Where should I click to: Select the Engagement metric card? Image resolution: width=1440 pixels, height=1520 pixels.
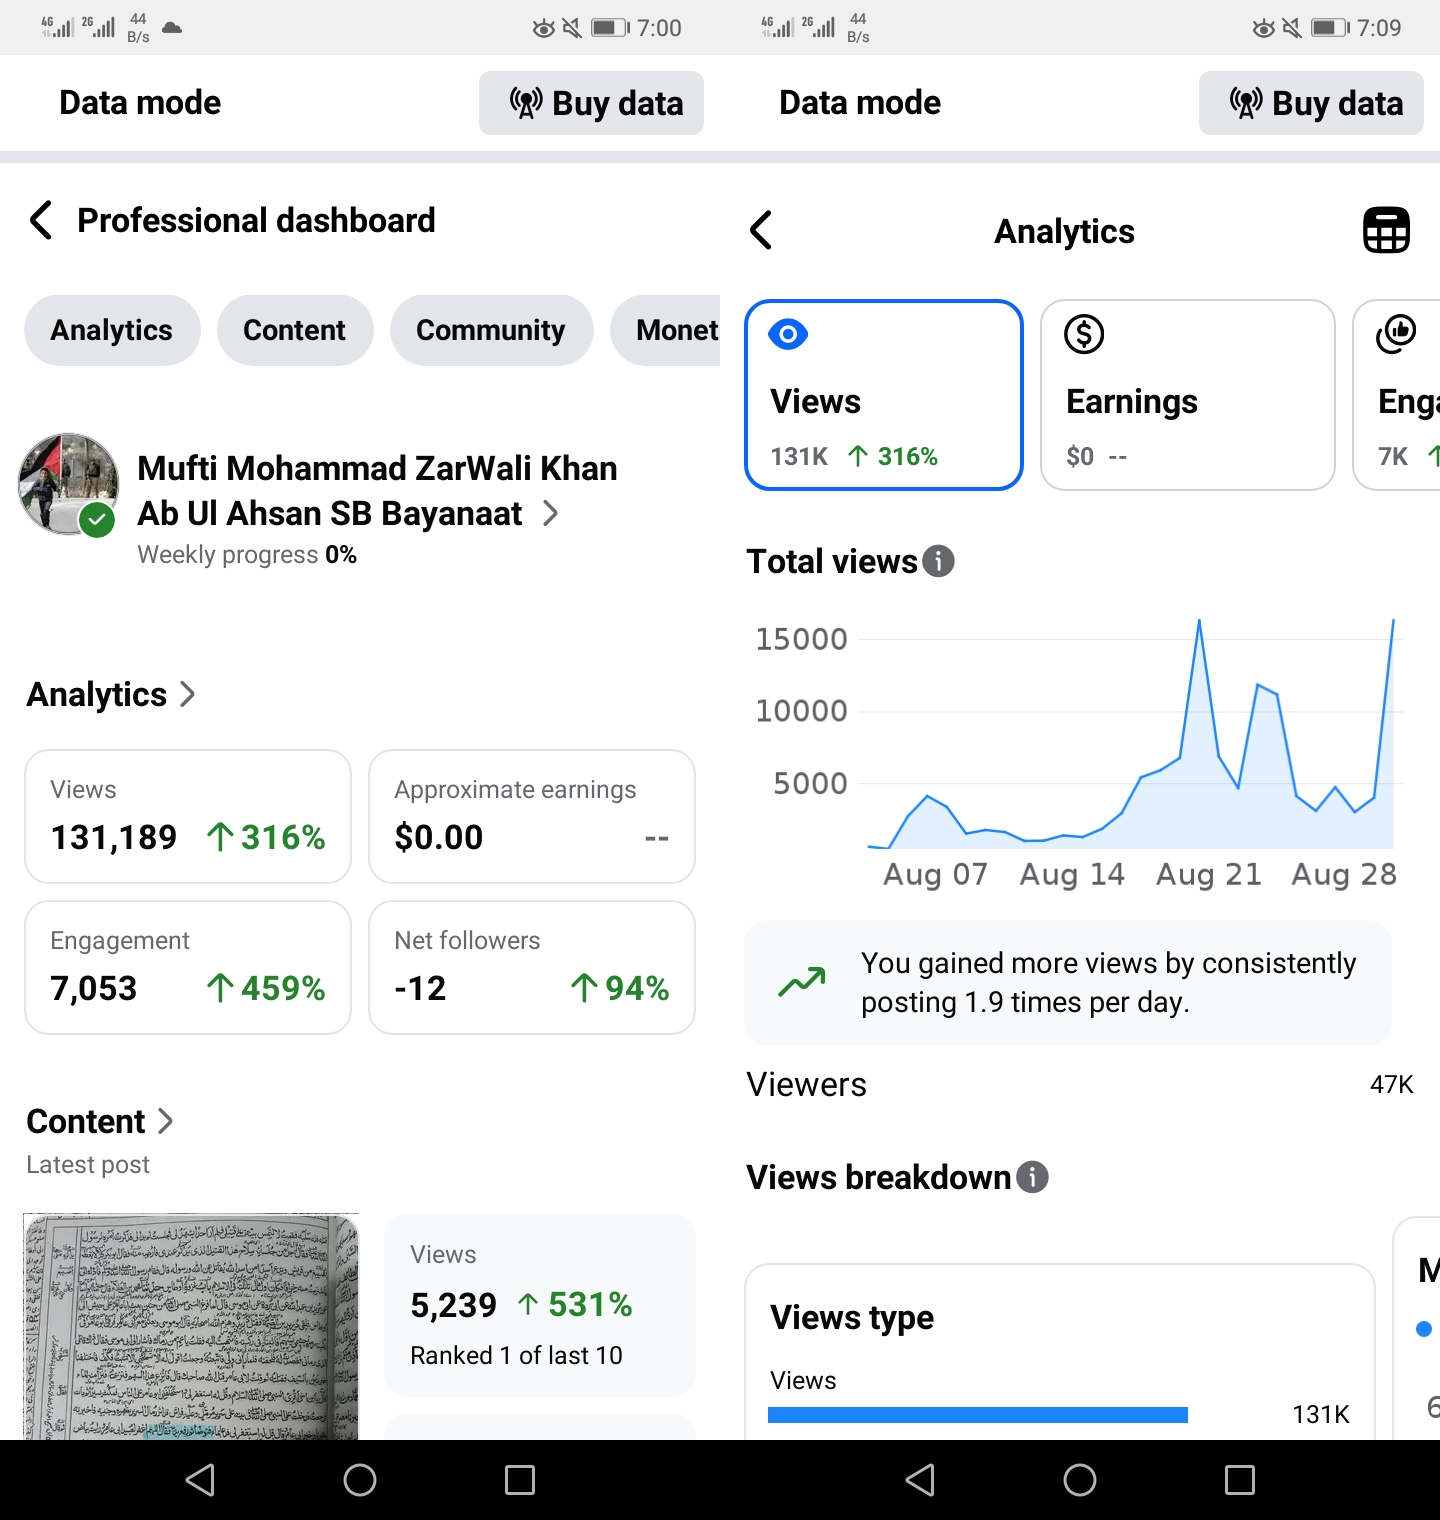pyautogui.click(x=1397, y=395)
